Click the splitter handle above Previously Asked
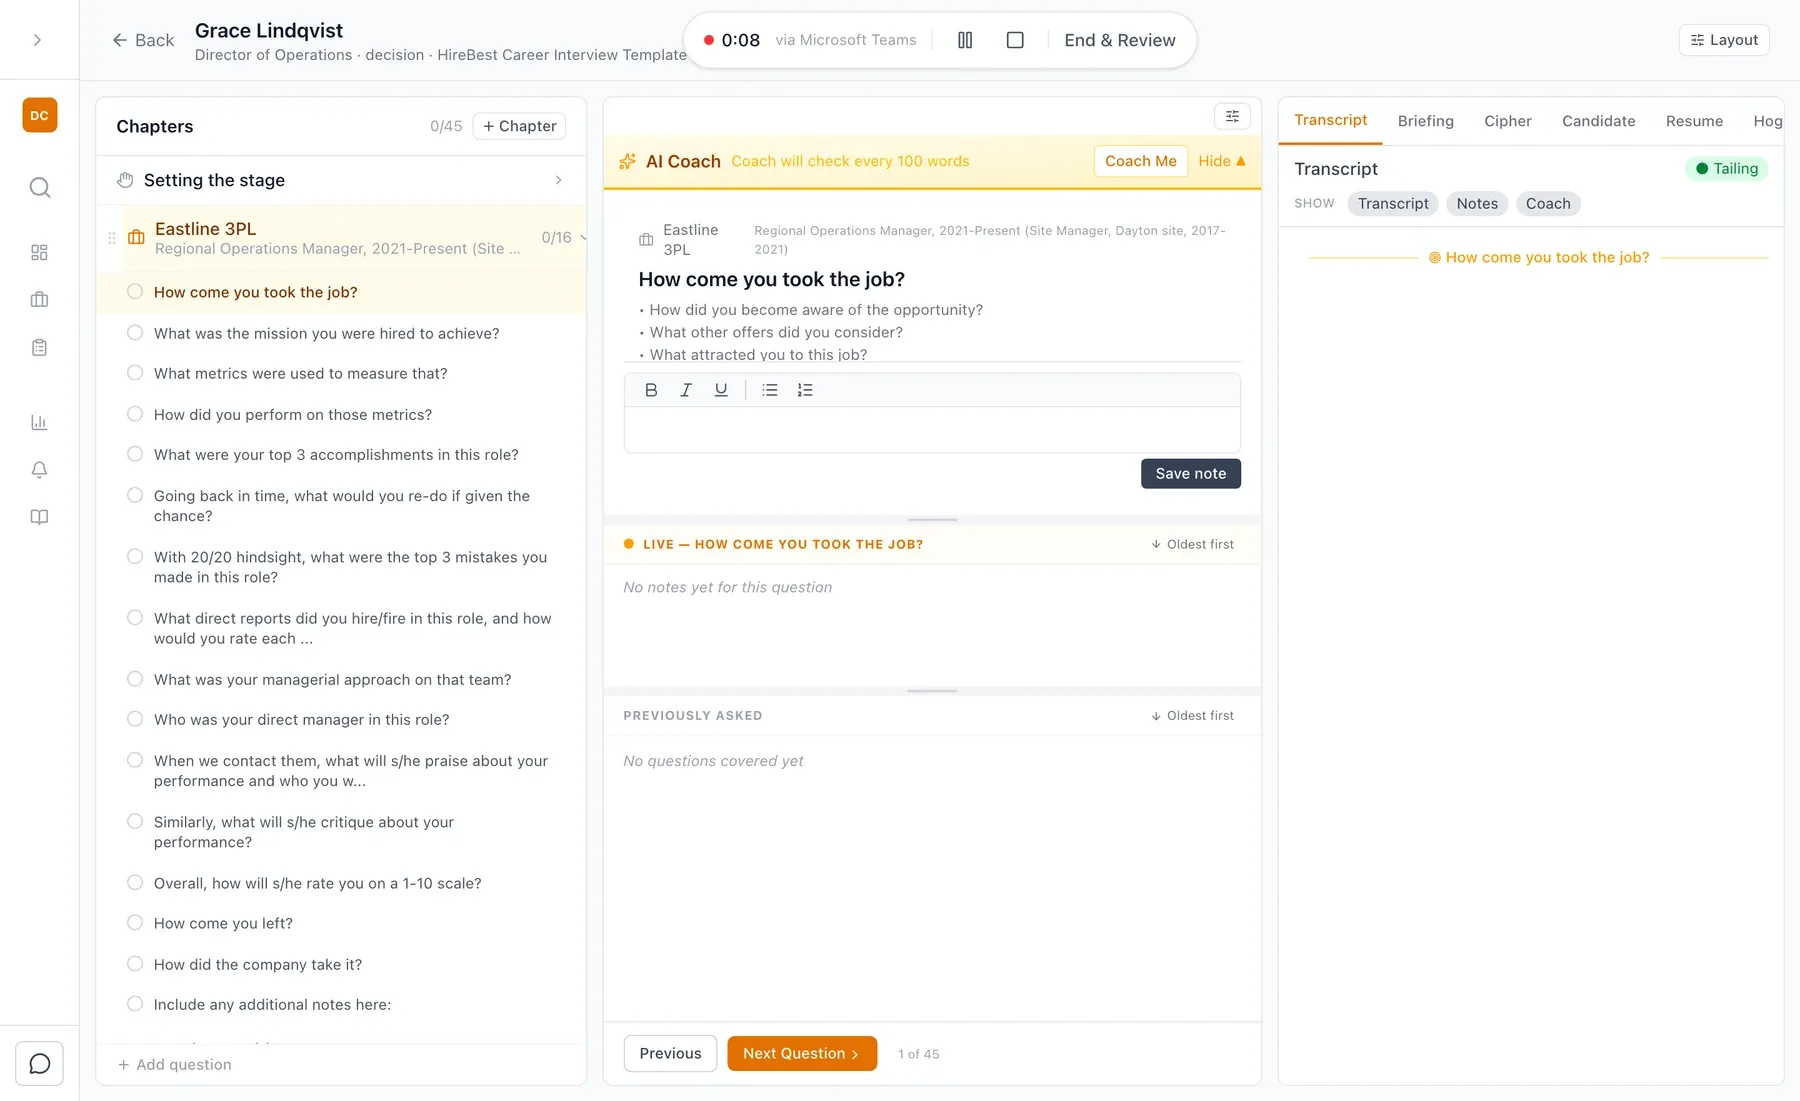Screen dimensions: 1800x1101 pyautogui.click(x=932, y=691)
